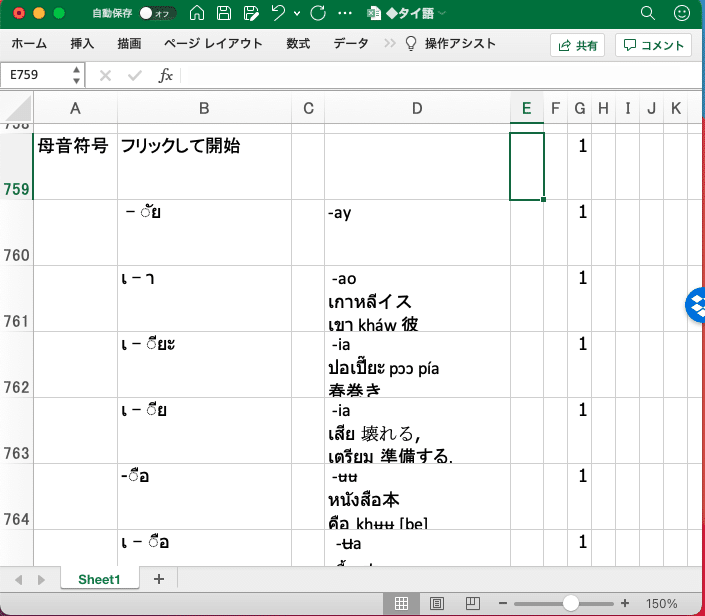Toggle the 自動保存 AutoSave switch

coord(157,13)
